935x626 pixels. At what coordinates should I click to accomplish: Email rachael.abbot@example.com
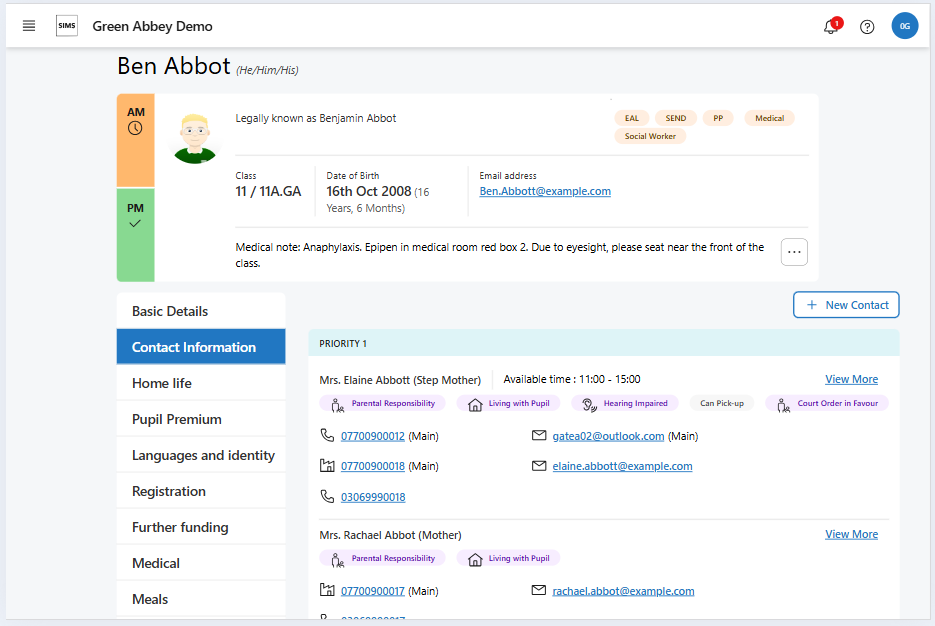[623, 591]
